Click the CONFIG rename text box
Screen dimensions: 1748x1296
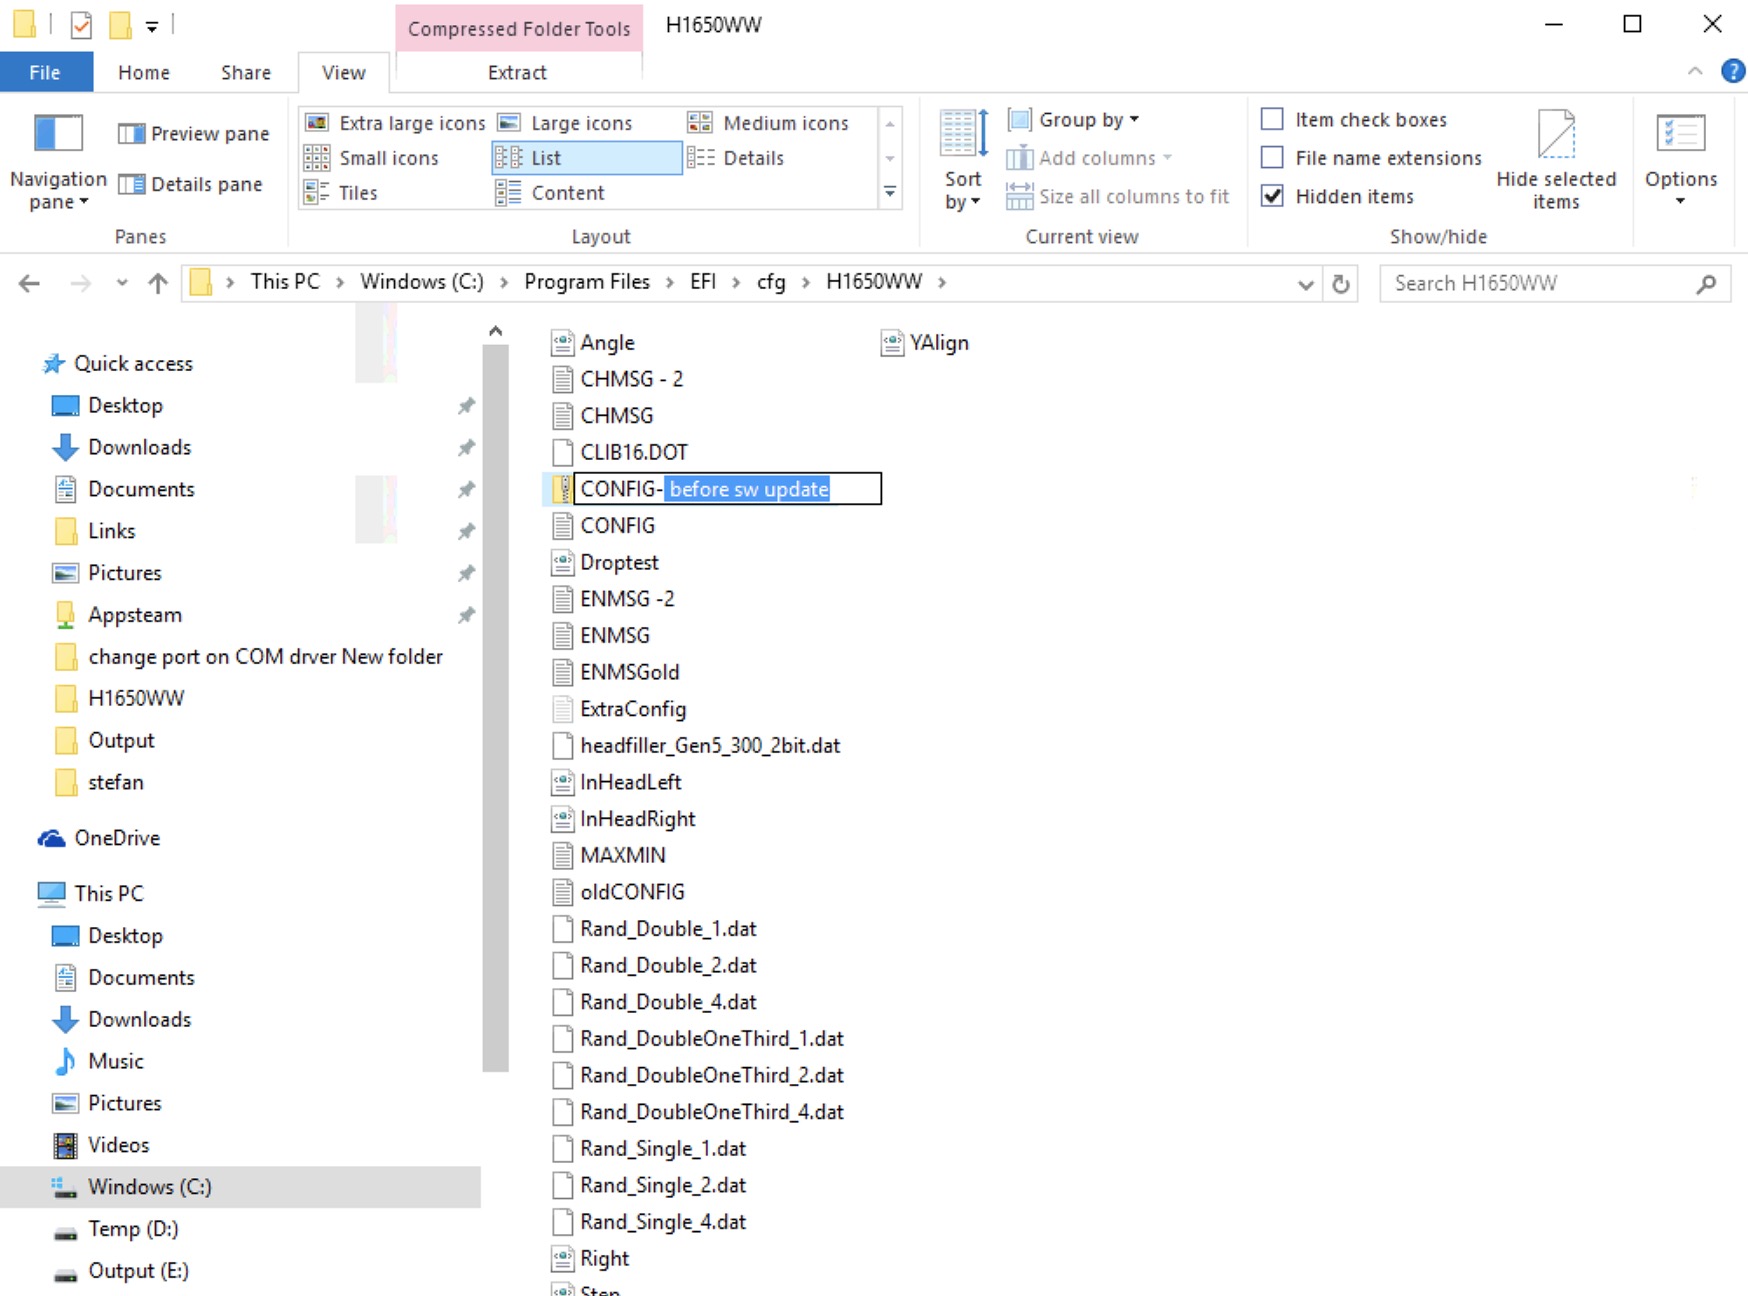[728, 489]
